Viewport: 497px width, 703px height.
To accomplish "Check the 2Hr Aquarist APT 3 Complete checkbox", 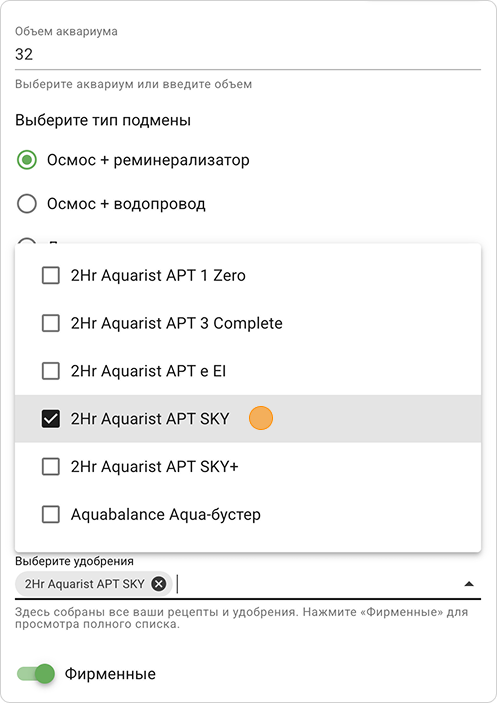I will (51, 323).
